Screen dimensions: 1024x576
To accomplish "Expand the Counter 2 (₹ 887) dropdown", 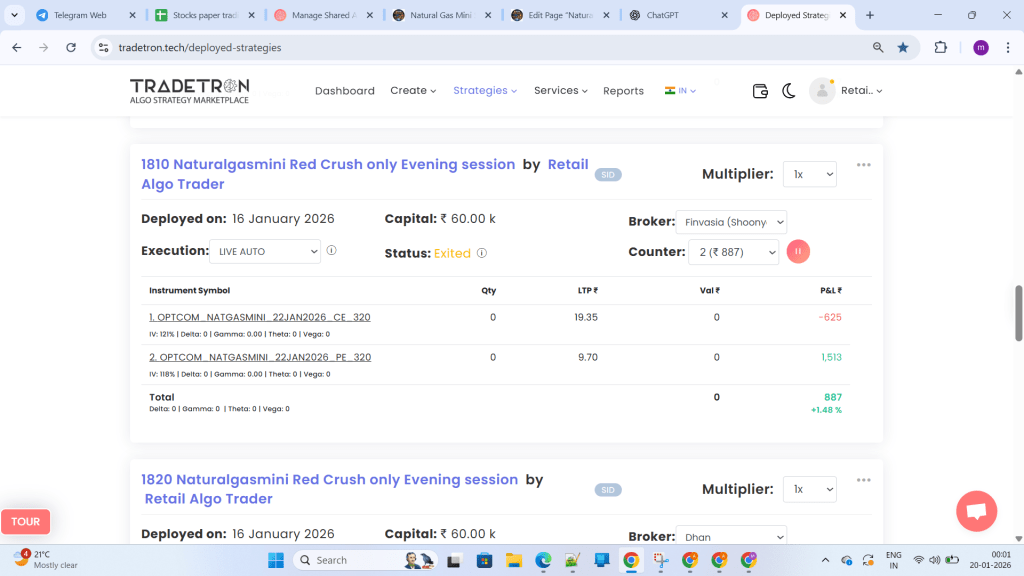I will (x=733, y=252).
